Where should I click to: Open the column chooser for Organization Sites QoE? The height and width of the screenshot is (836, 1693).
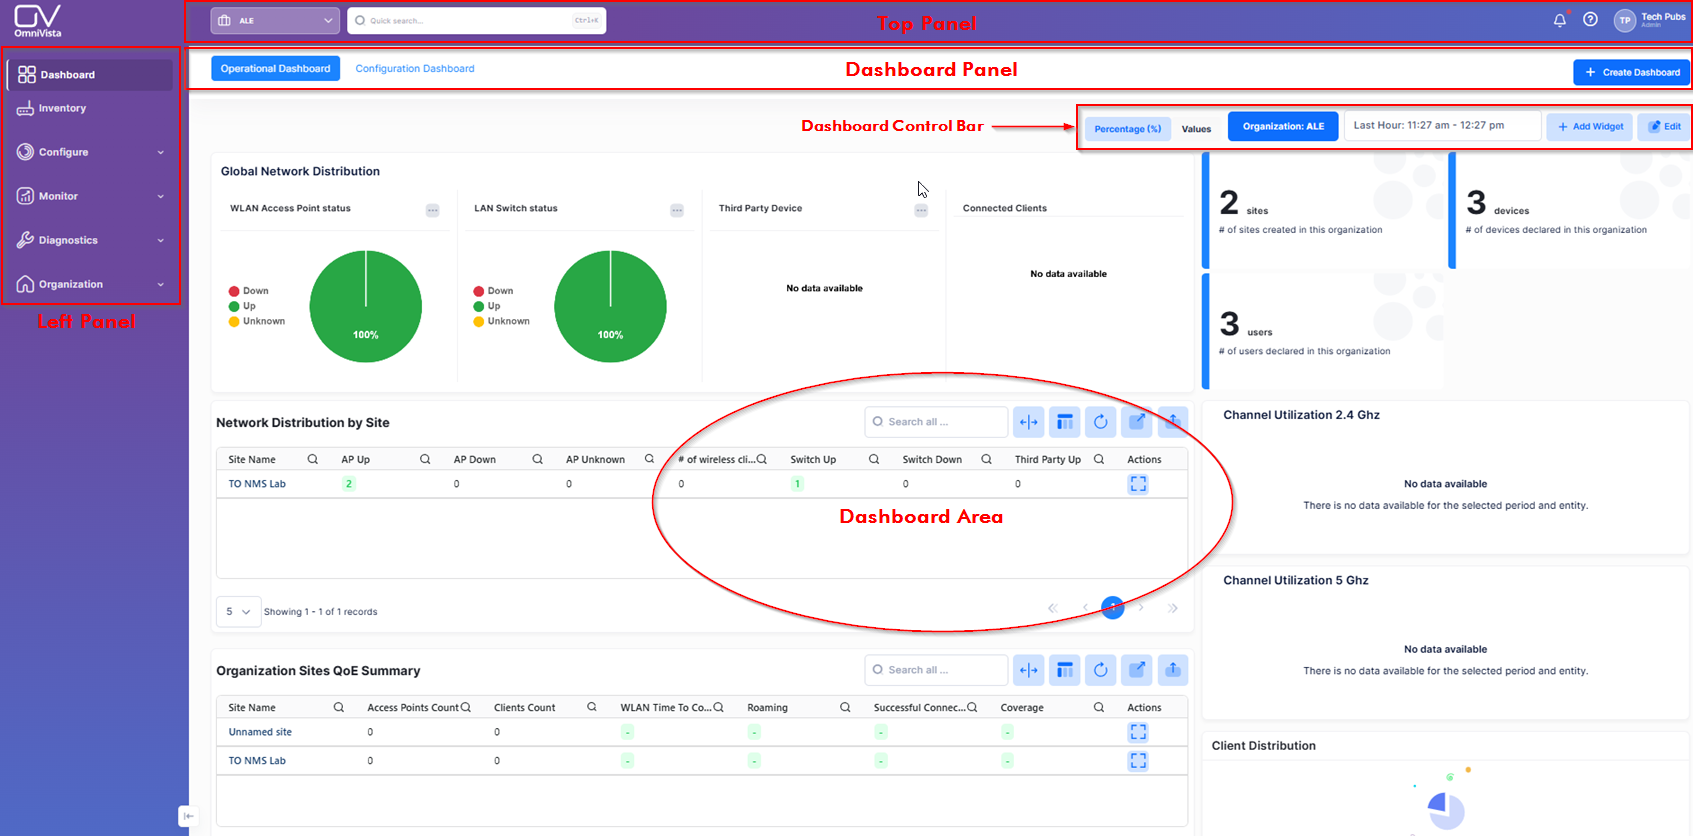click(1065, 670)
